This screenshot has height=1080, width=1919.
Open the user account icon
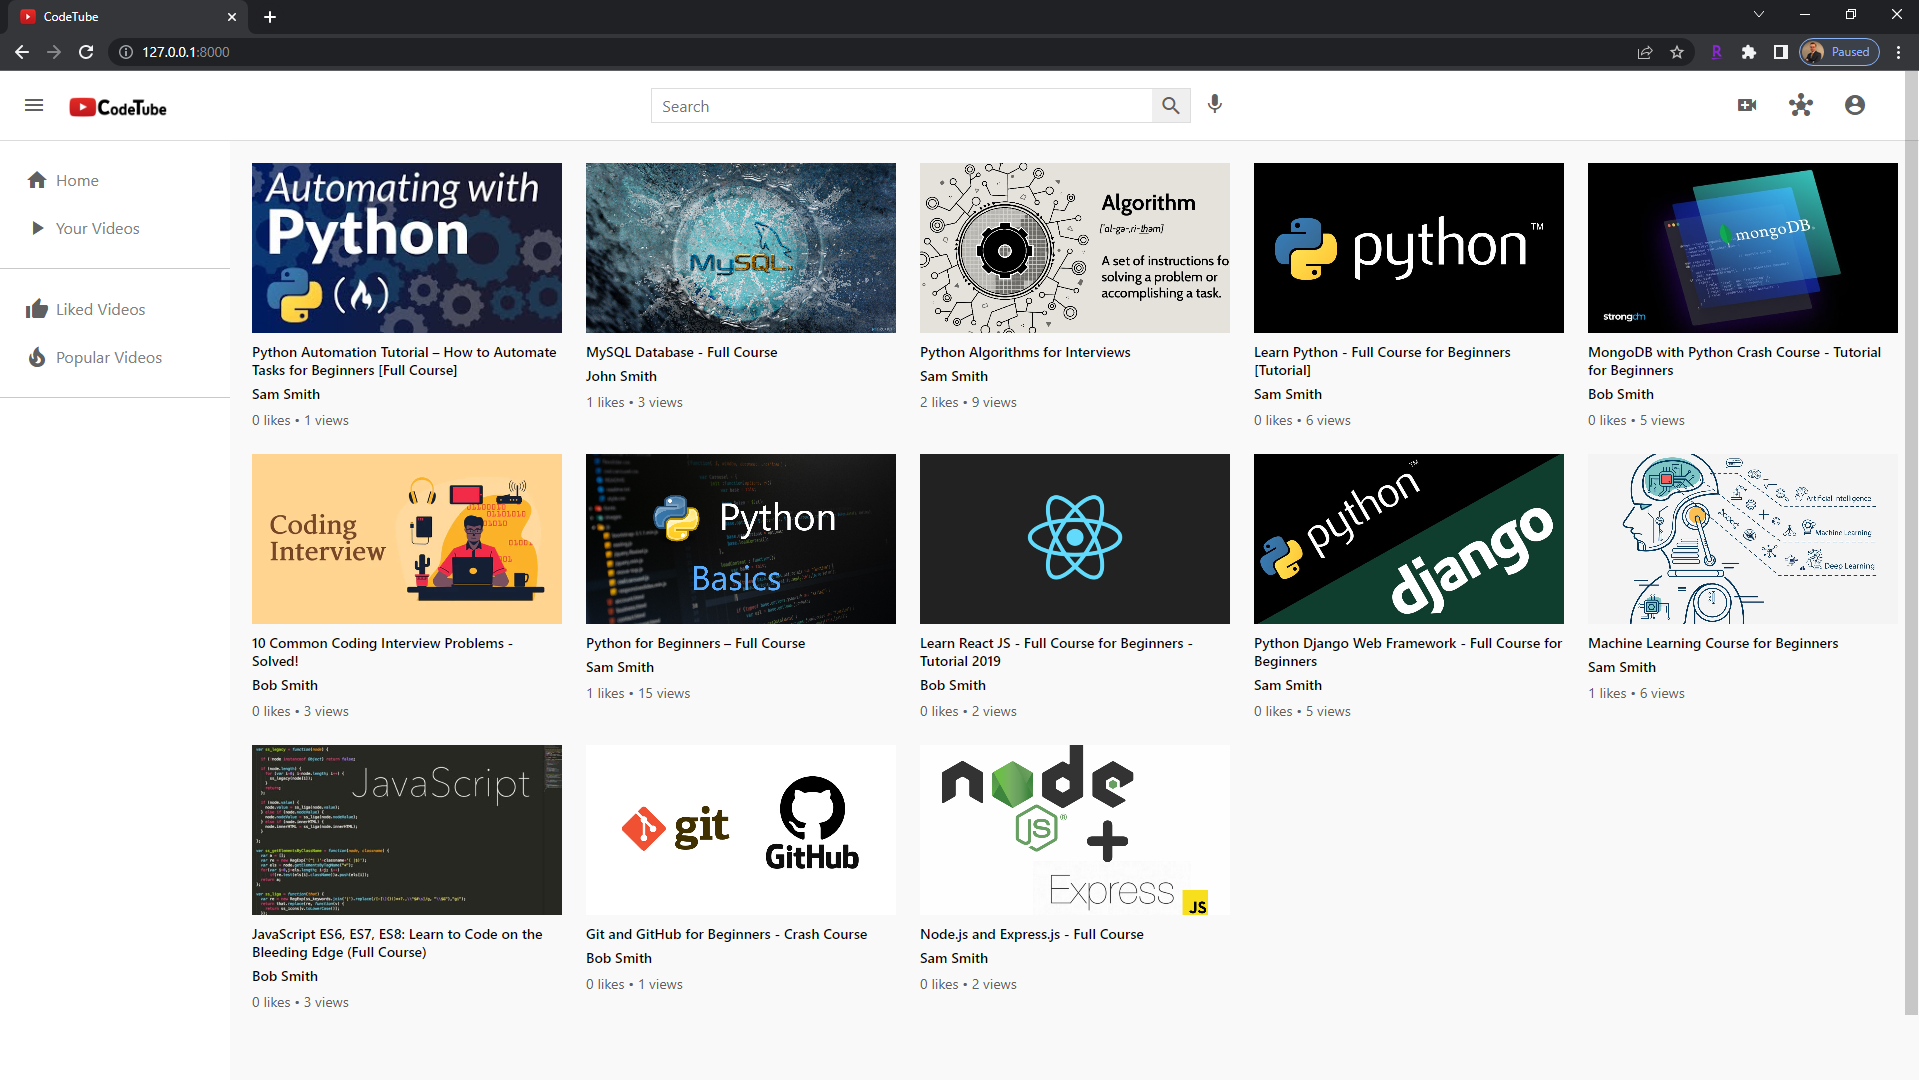pos(1855,105)
